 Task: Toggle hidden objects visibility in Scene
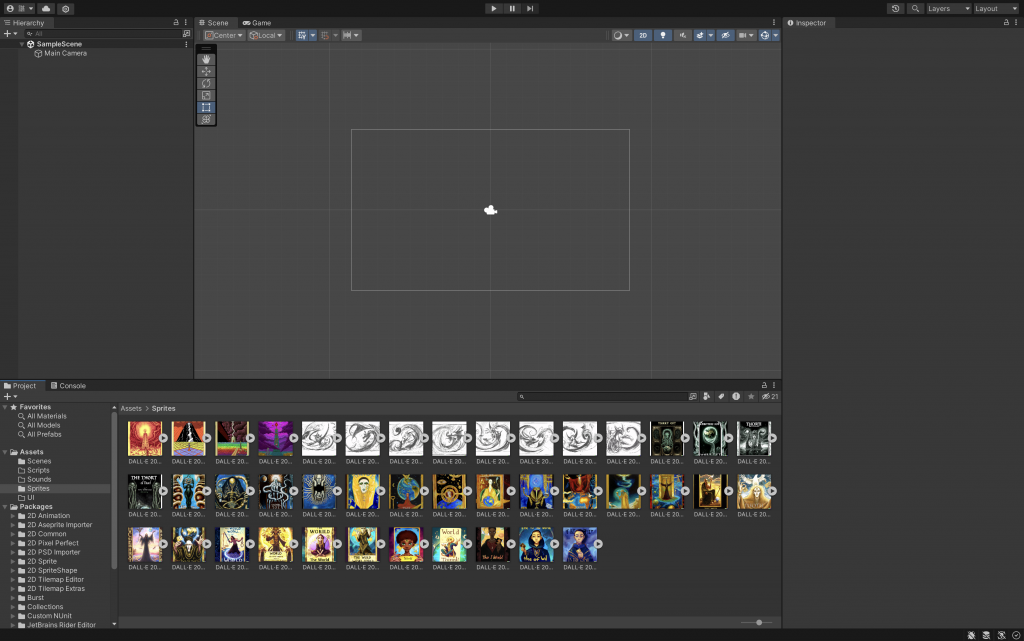tap(726, 35)
